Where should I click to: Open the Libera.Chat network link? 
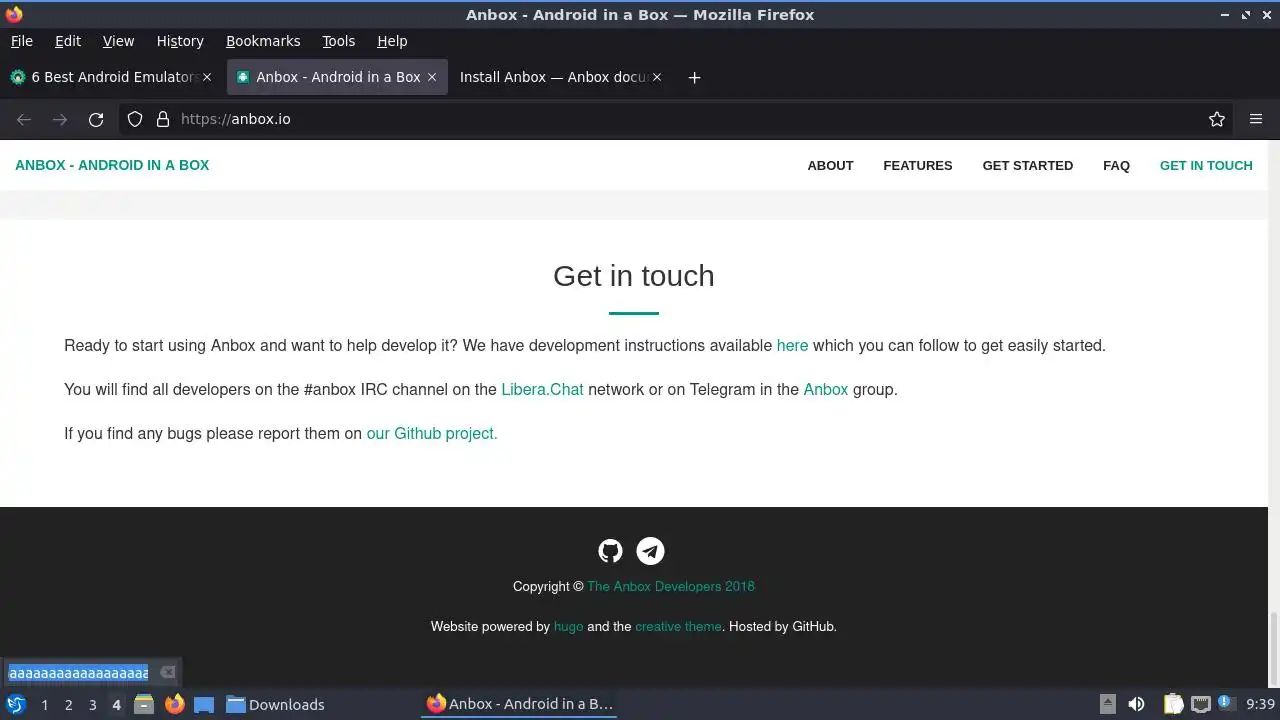point(542,390)
